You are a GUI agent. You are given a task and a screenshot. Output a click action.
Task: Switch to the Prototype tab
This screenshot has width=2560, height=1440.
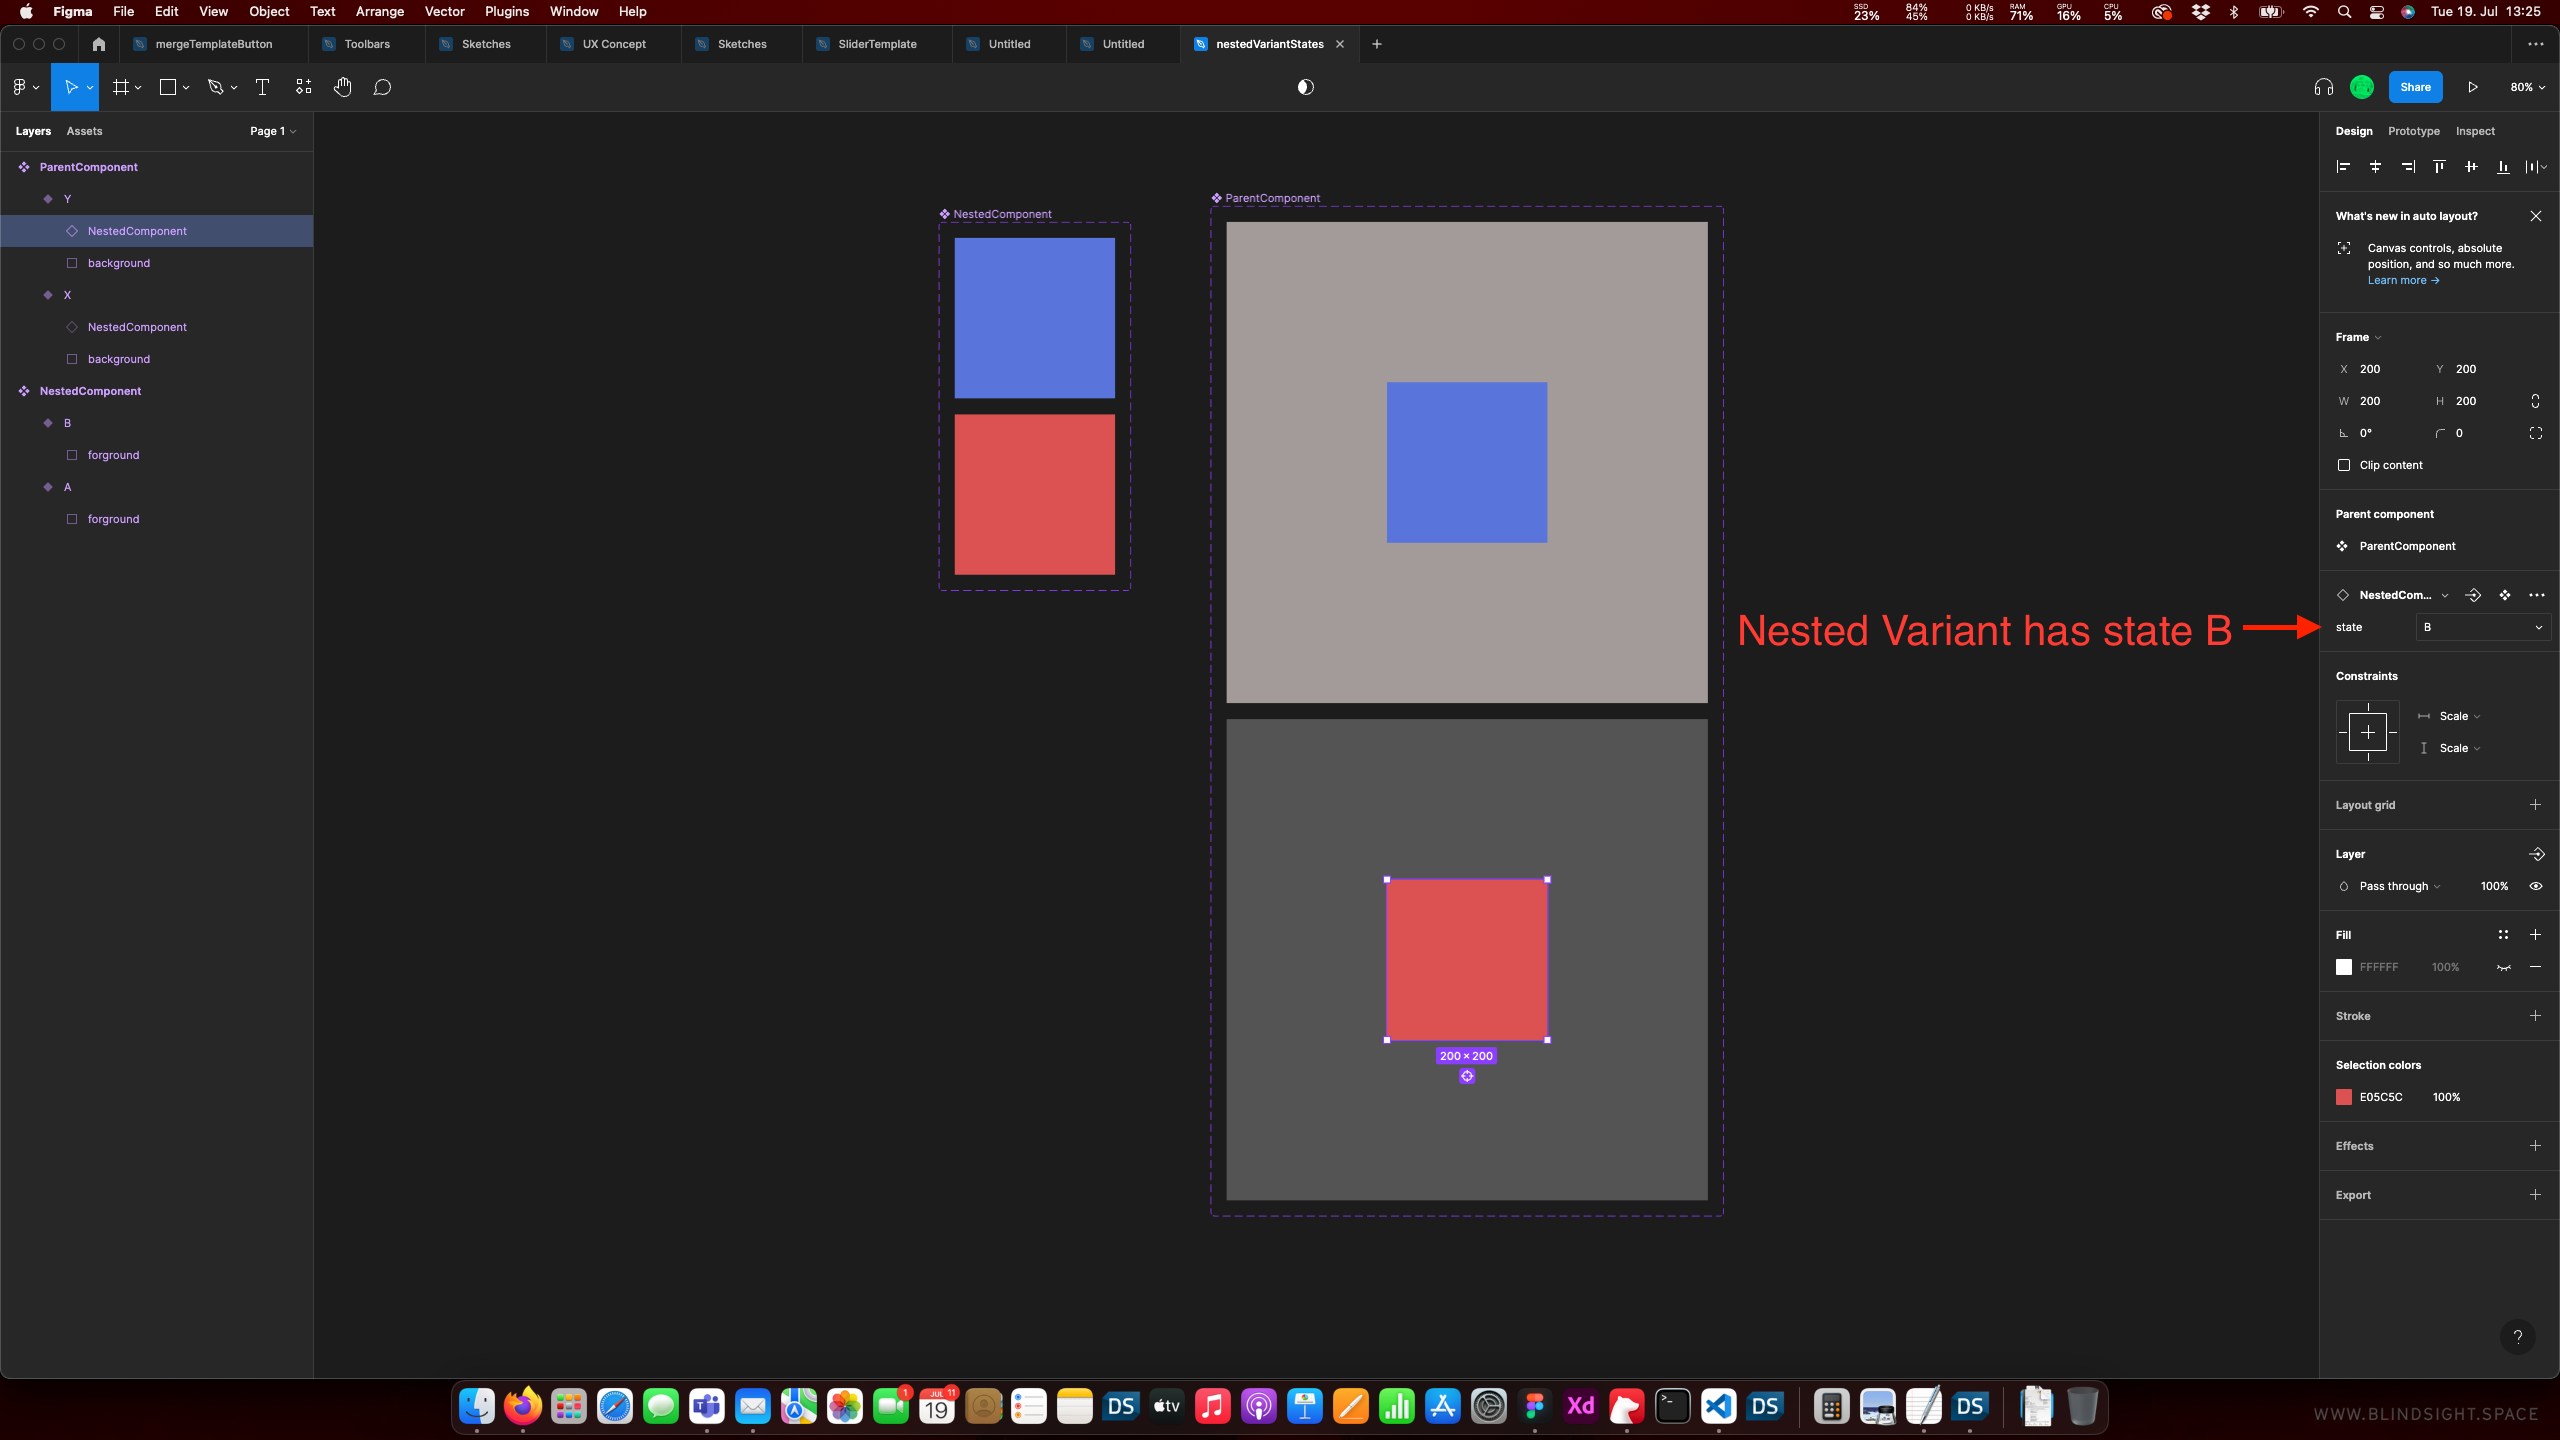coord(2413,131)
